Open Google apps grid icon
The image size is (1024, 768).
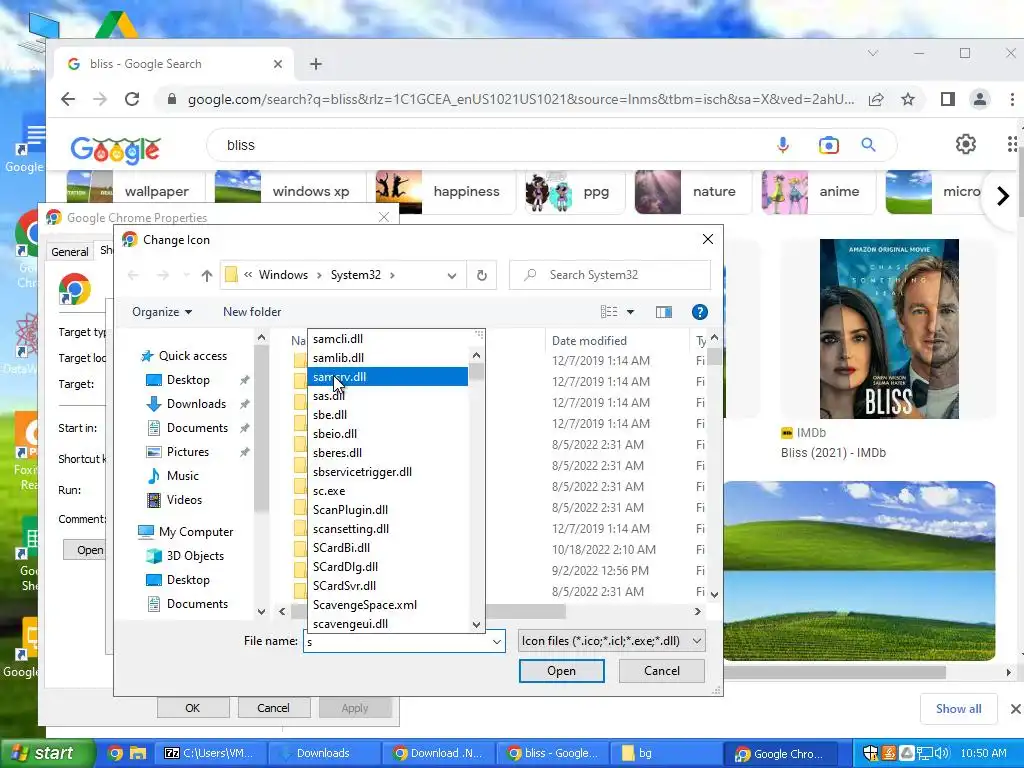[x=1012, y=144]
